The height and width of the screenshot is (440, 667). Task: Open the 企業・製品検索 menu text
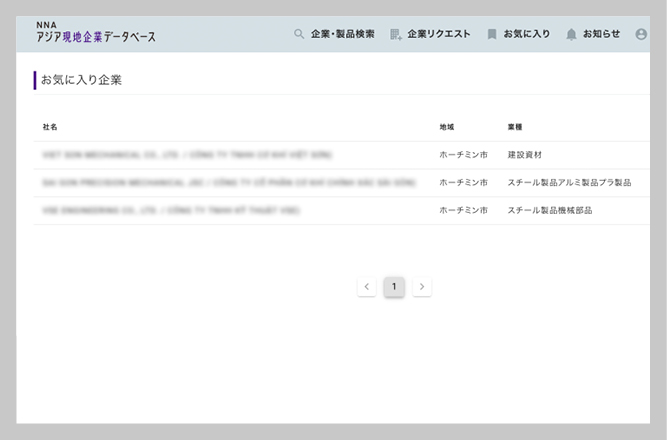click(342, 34)
